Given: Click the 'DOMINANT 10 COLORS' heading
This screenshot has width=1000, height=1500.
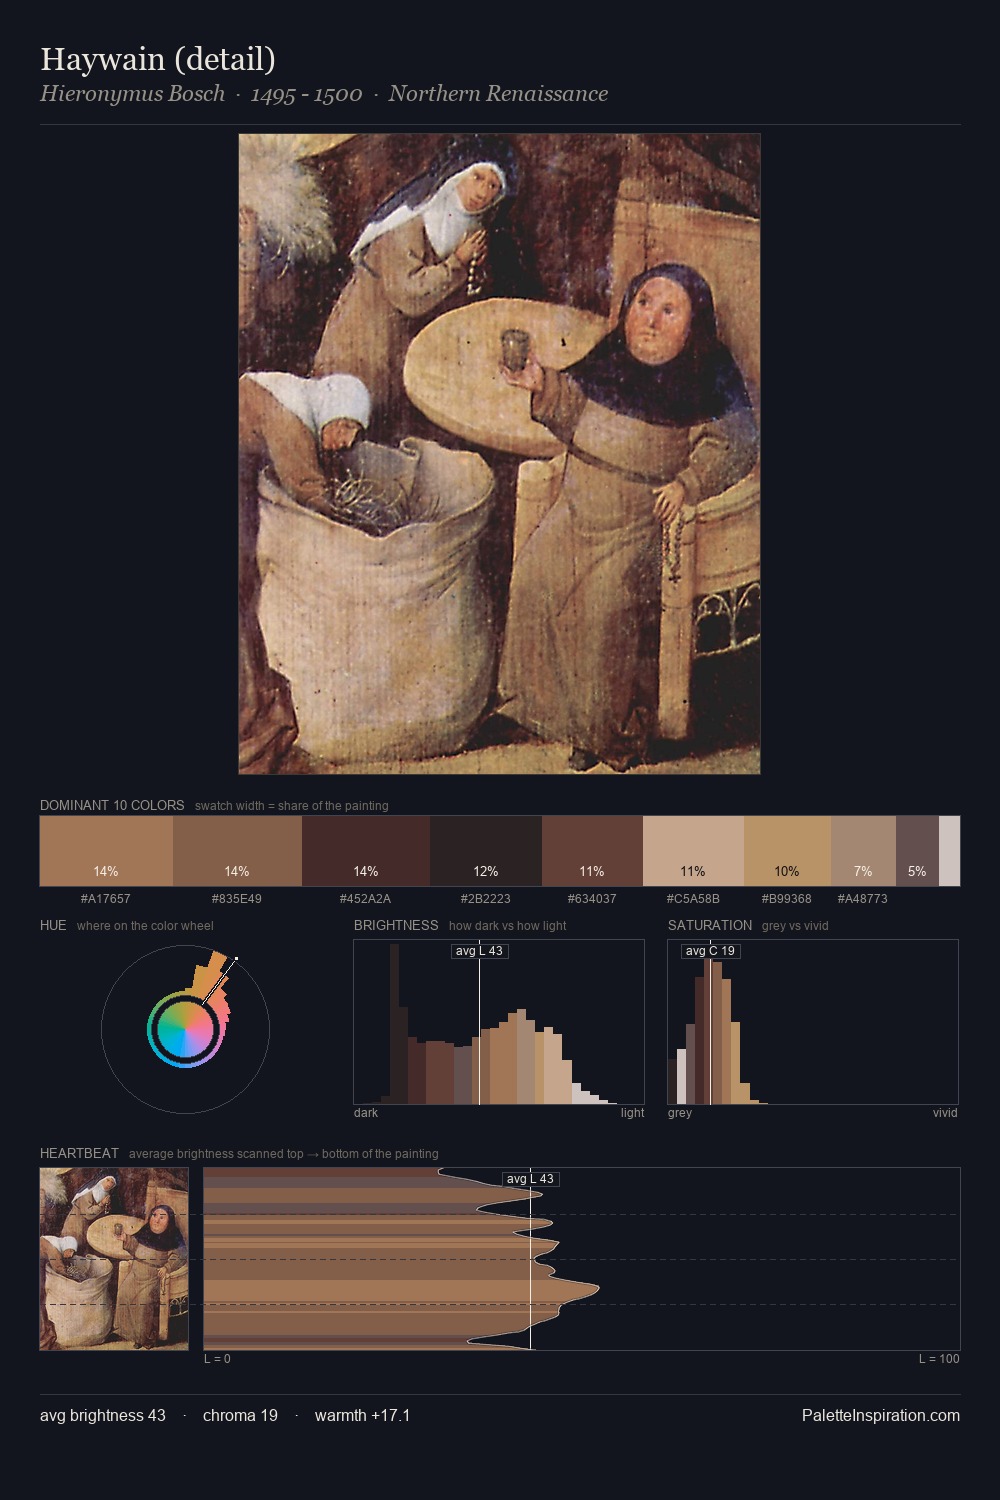Looking at the screenshot, I should point(112,805).
